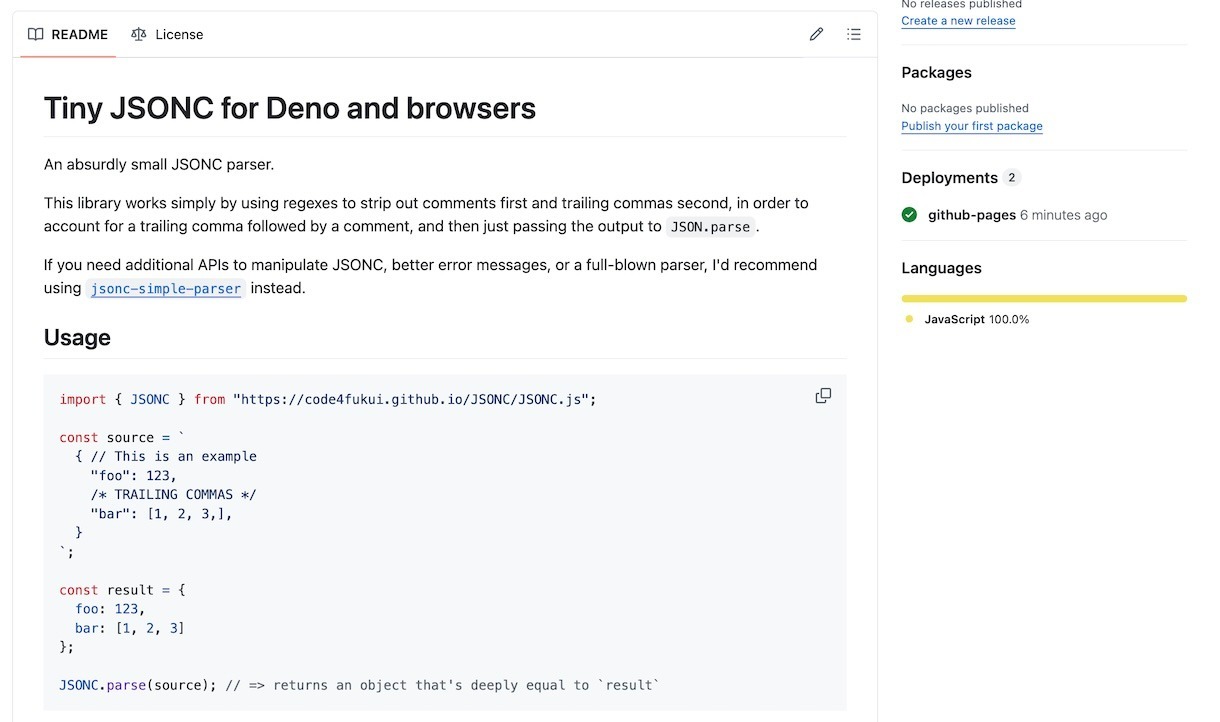Click the green check deployment status icon

pos(909,215)
